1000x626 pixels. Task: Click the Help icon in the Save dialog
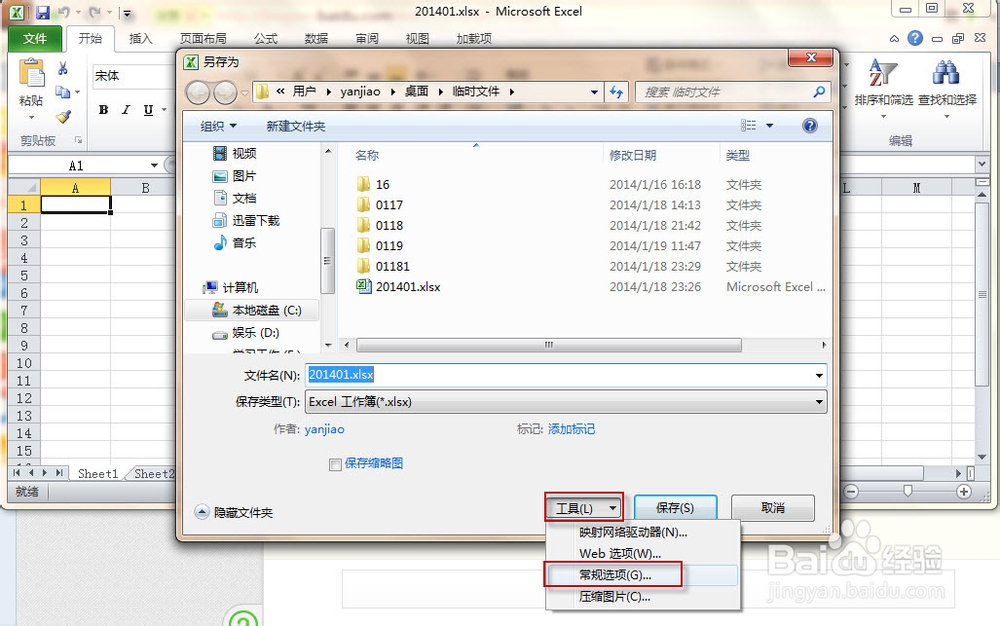808,125
